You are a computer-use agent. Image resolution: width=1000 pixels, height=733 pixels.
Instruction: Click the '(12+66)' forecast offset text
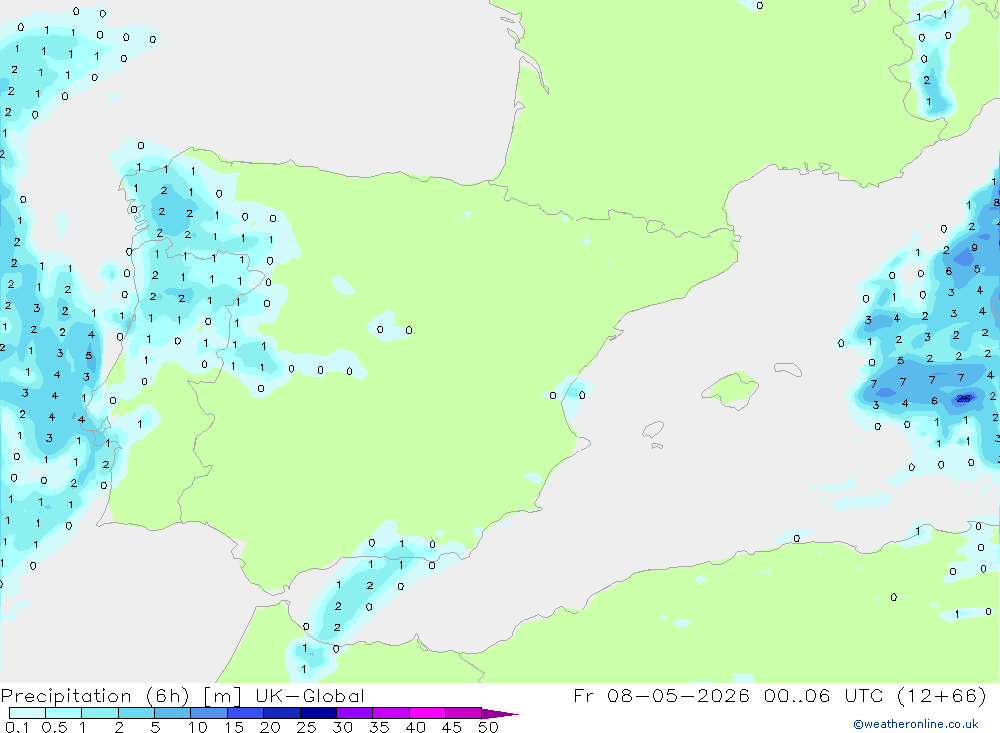pos(941,695)
